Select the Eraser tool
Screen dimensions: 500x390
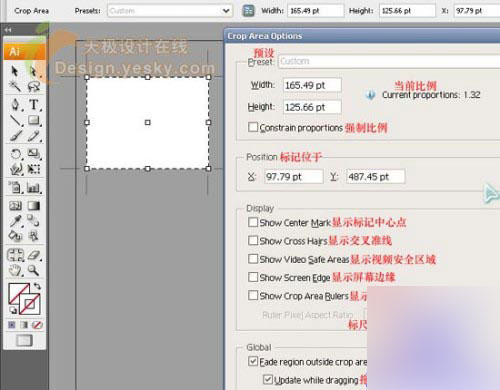coord(34,255)
